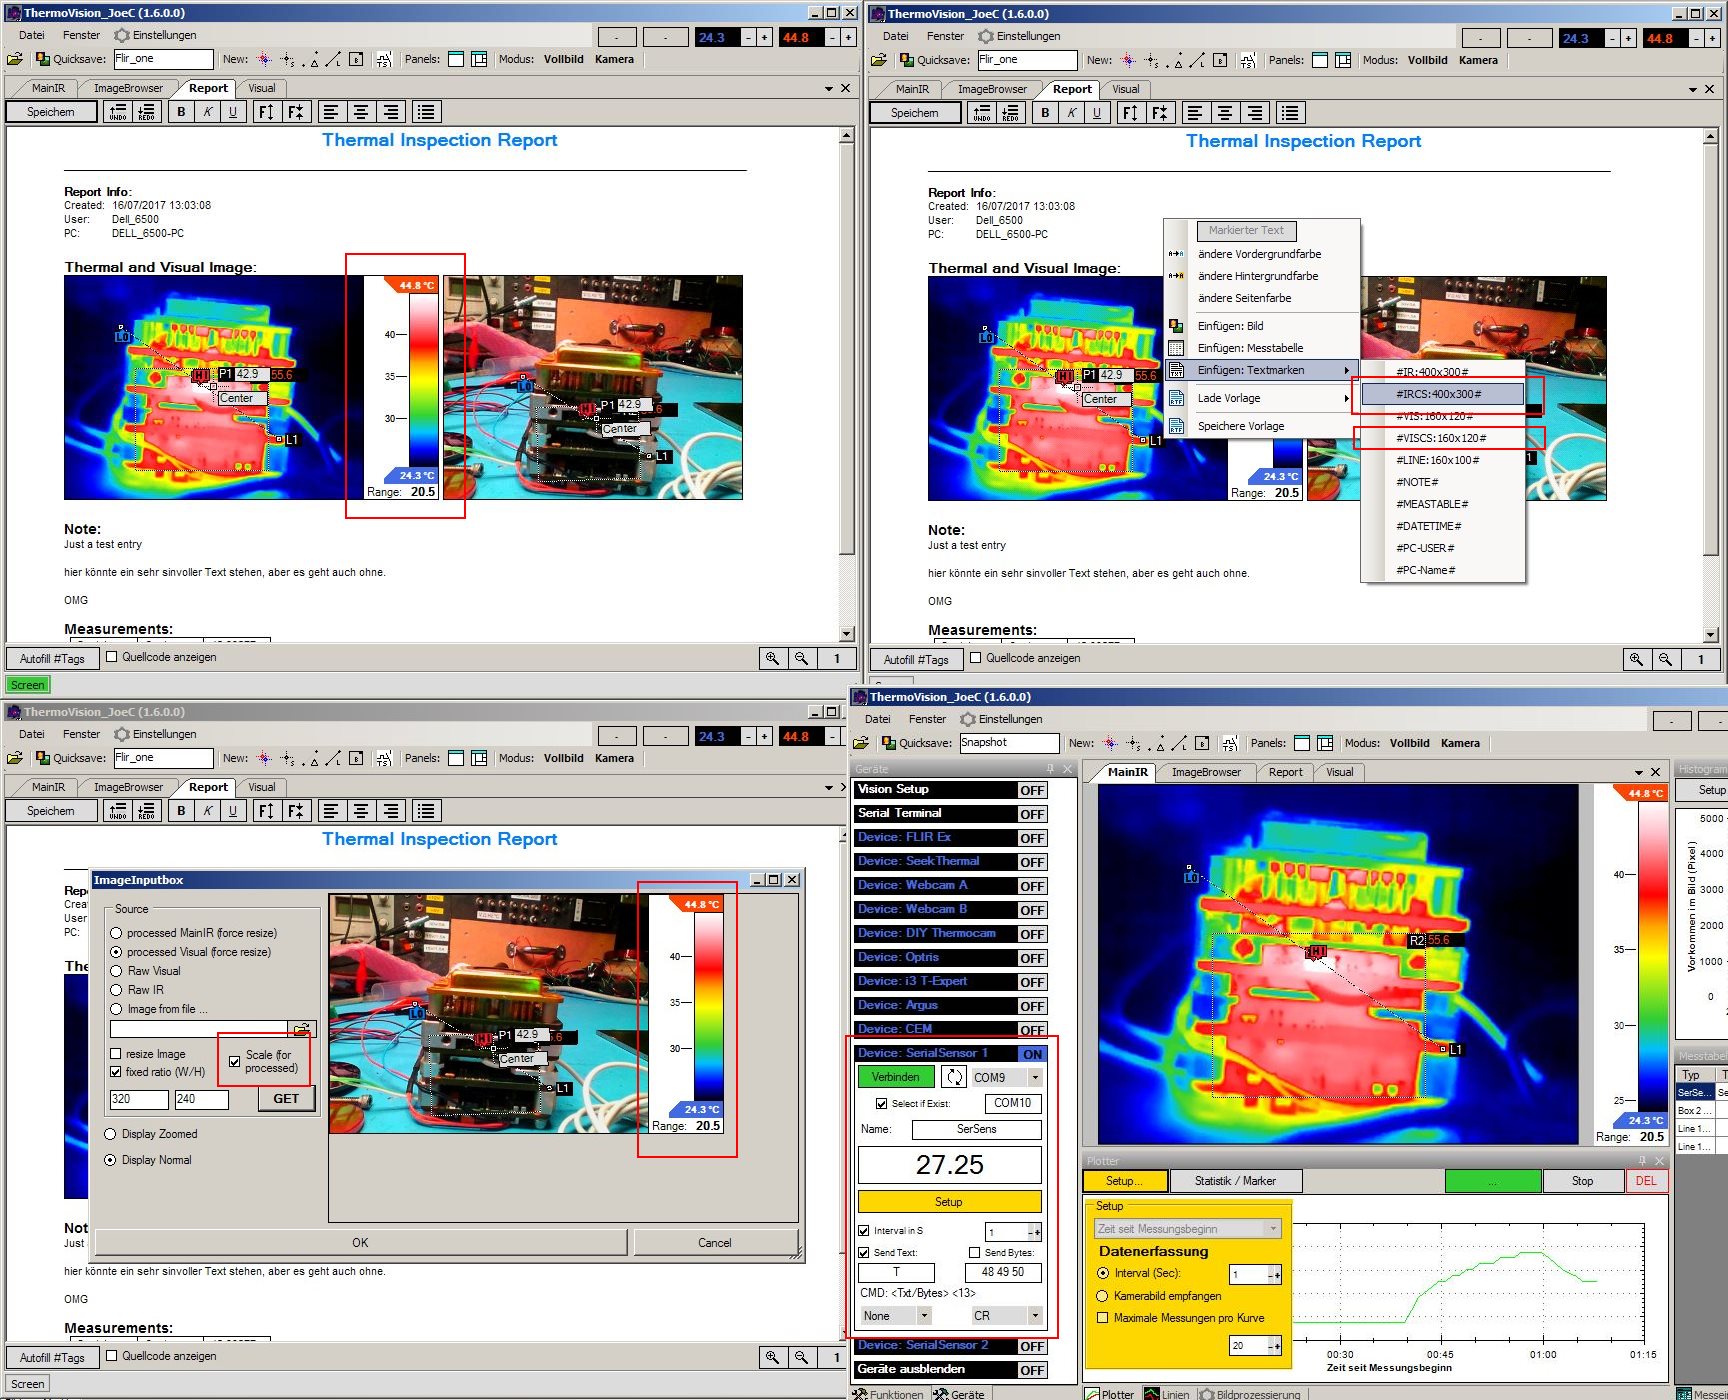Screen dimensions: 1728x1400
Task: Click the Name field containing SerSens
Action: (x=976, y=1129)
